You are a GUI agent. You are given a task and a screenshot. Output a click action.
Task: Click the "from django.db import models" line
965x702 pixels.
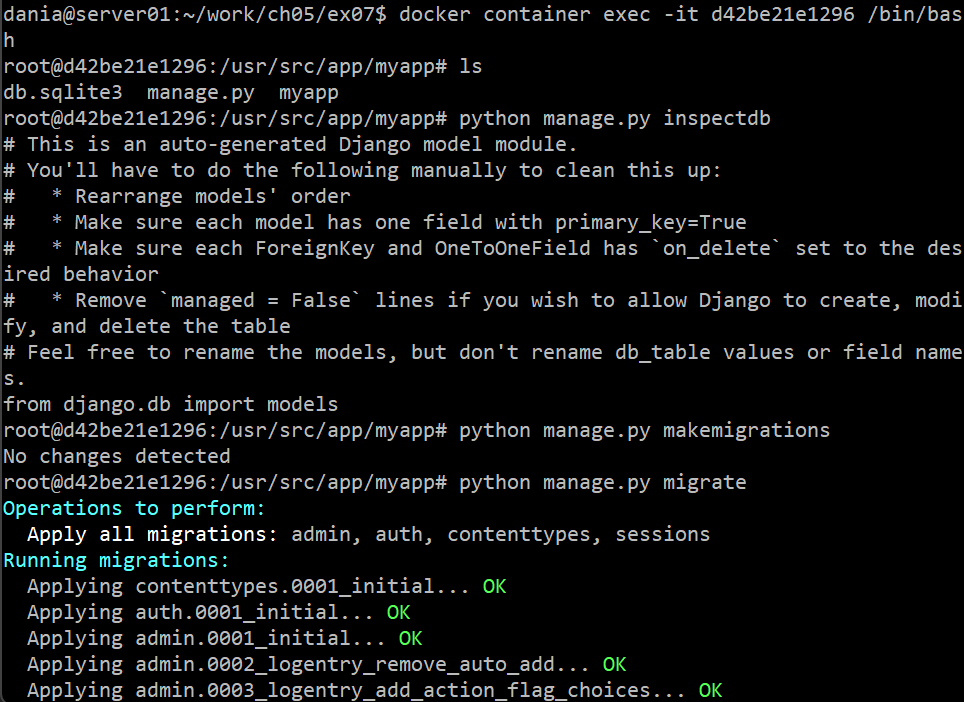coord(171,405)
